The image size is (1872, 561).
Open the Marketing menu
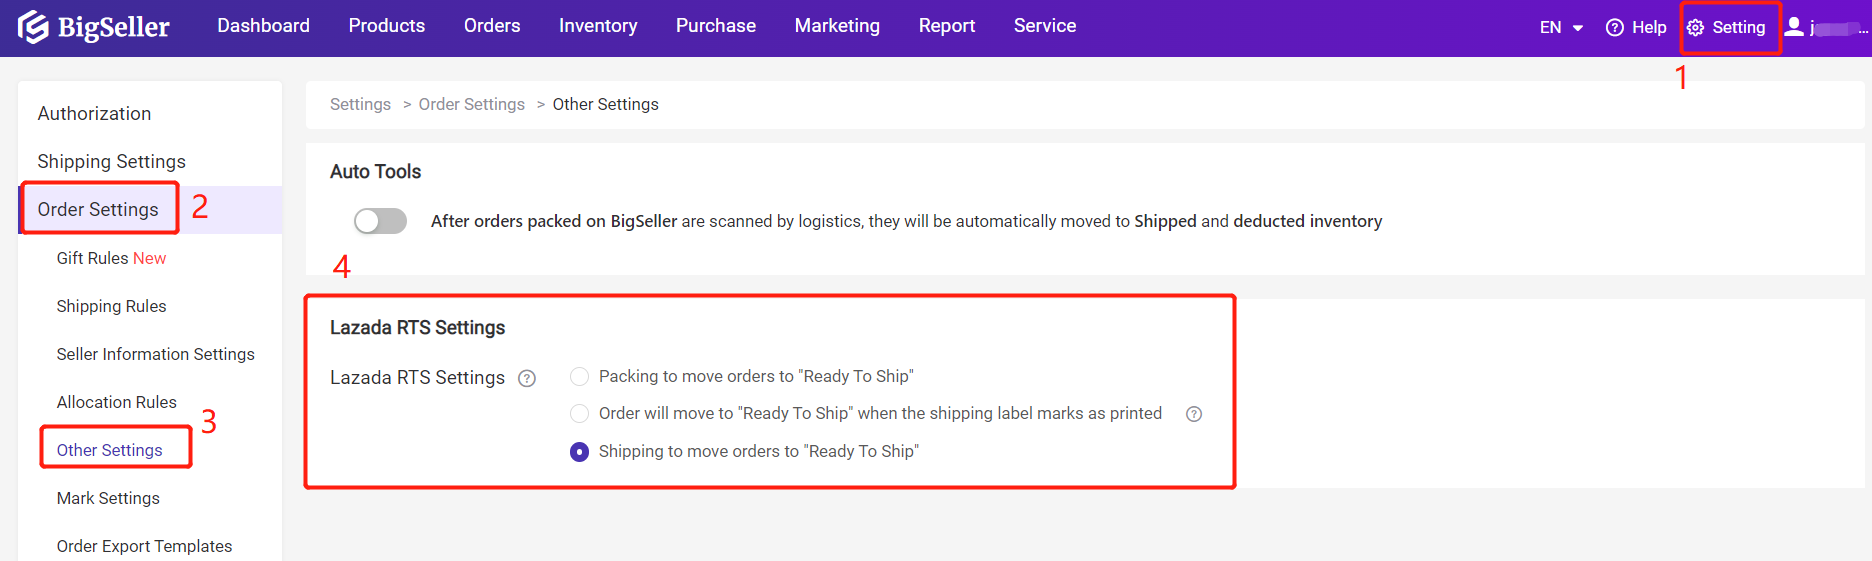click(837, 26)
